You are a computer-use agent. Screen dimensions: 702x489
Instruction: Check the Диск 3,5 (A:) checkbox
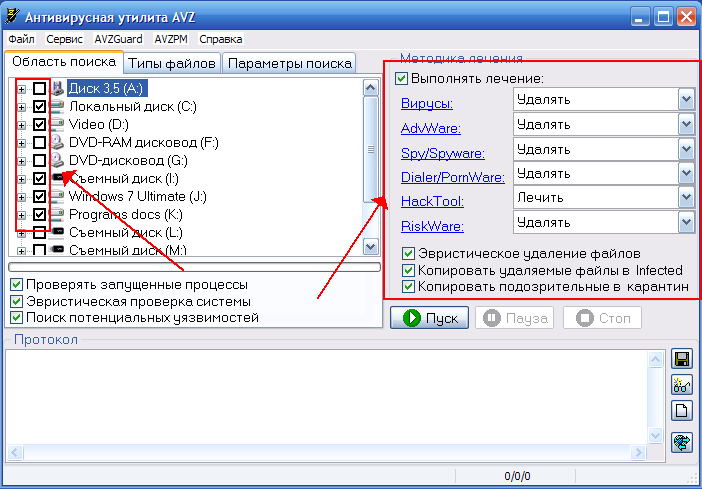(39, 89)
